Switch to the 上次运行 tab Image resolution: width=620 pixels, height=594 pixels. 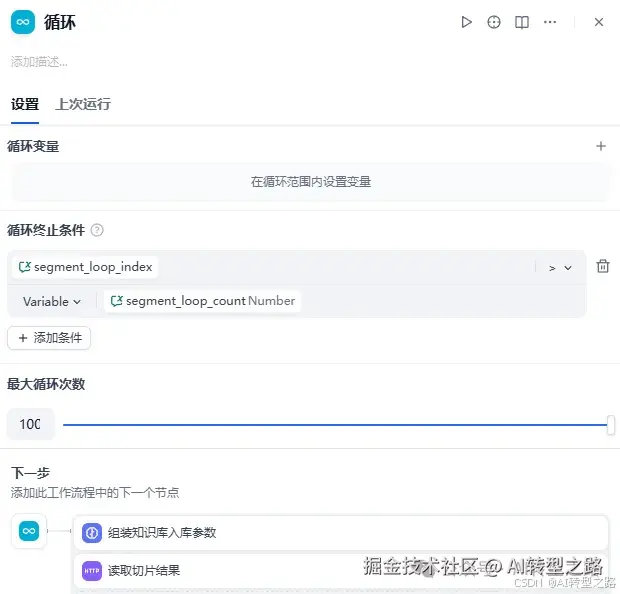click(83, 104)
